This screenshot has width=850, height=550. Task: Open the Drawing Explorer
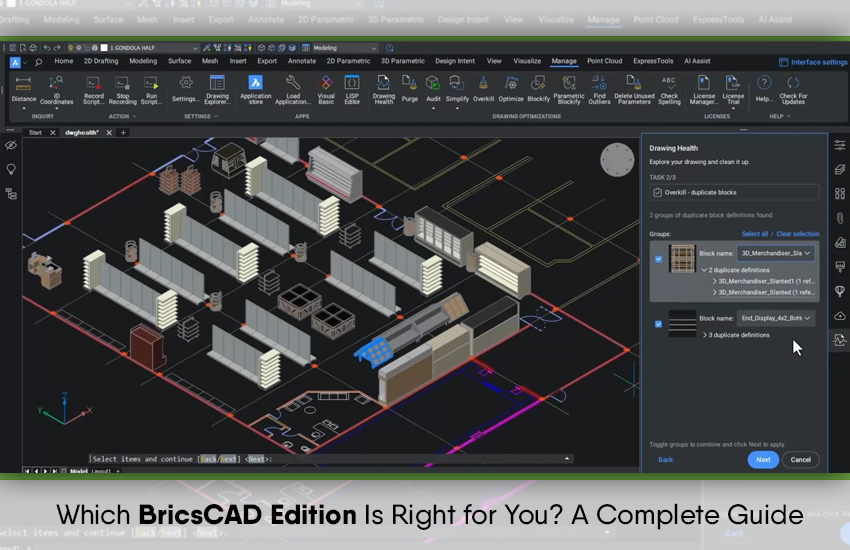(x=217, y=90)
